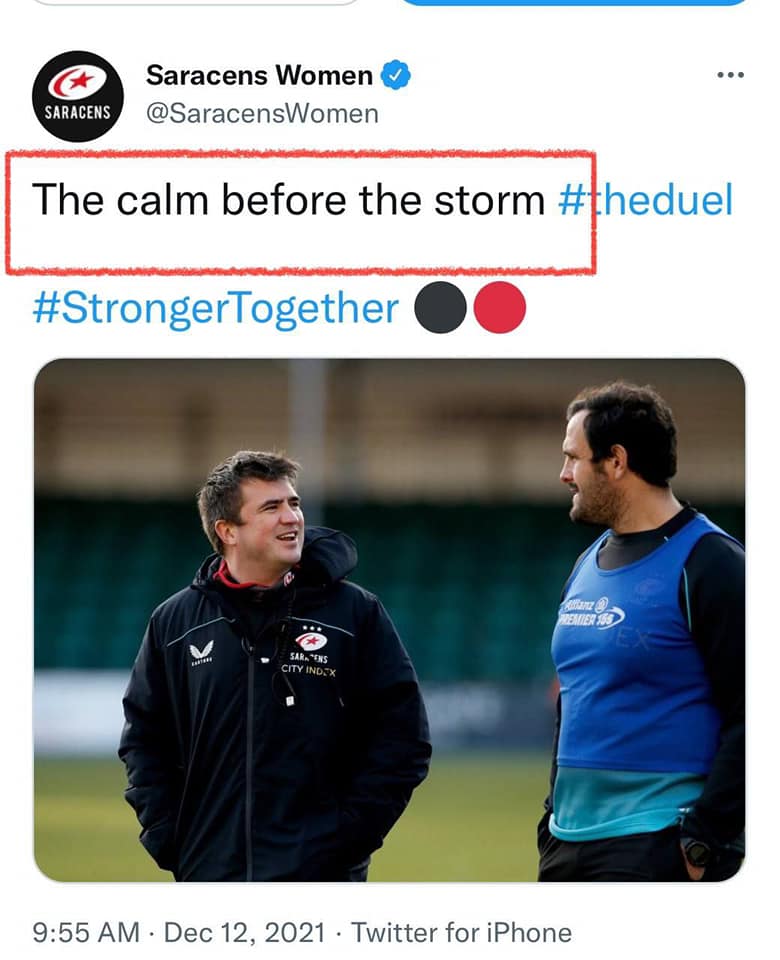Click the blue verified badge
The image size is (780, 960).
click(397, 75)
